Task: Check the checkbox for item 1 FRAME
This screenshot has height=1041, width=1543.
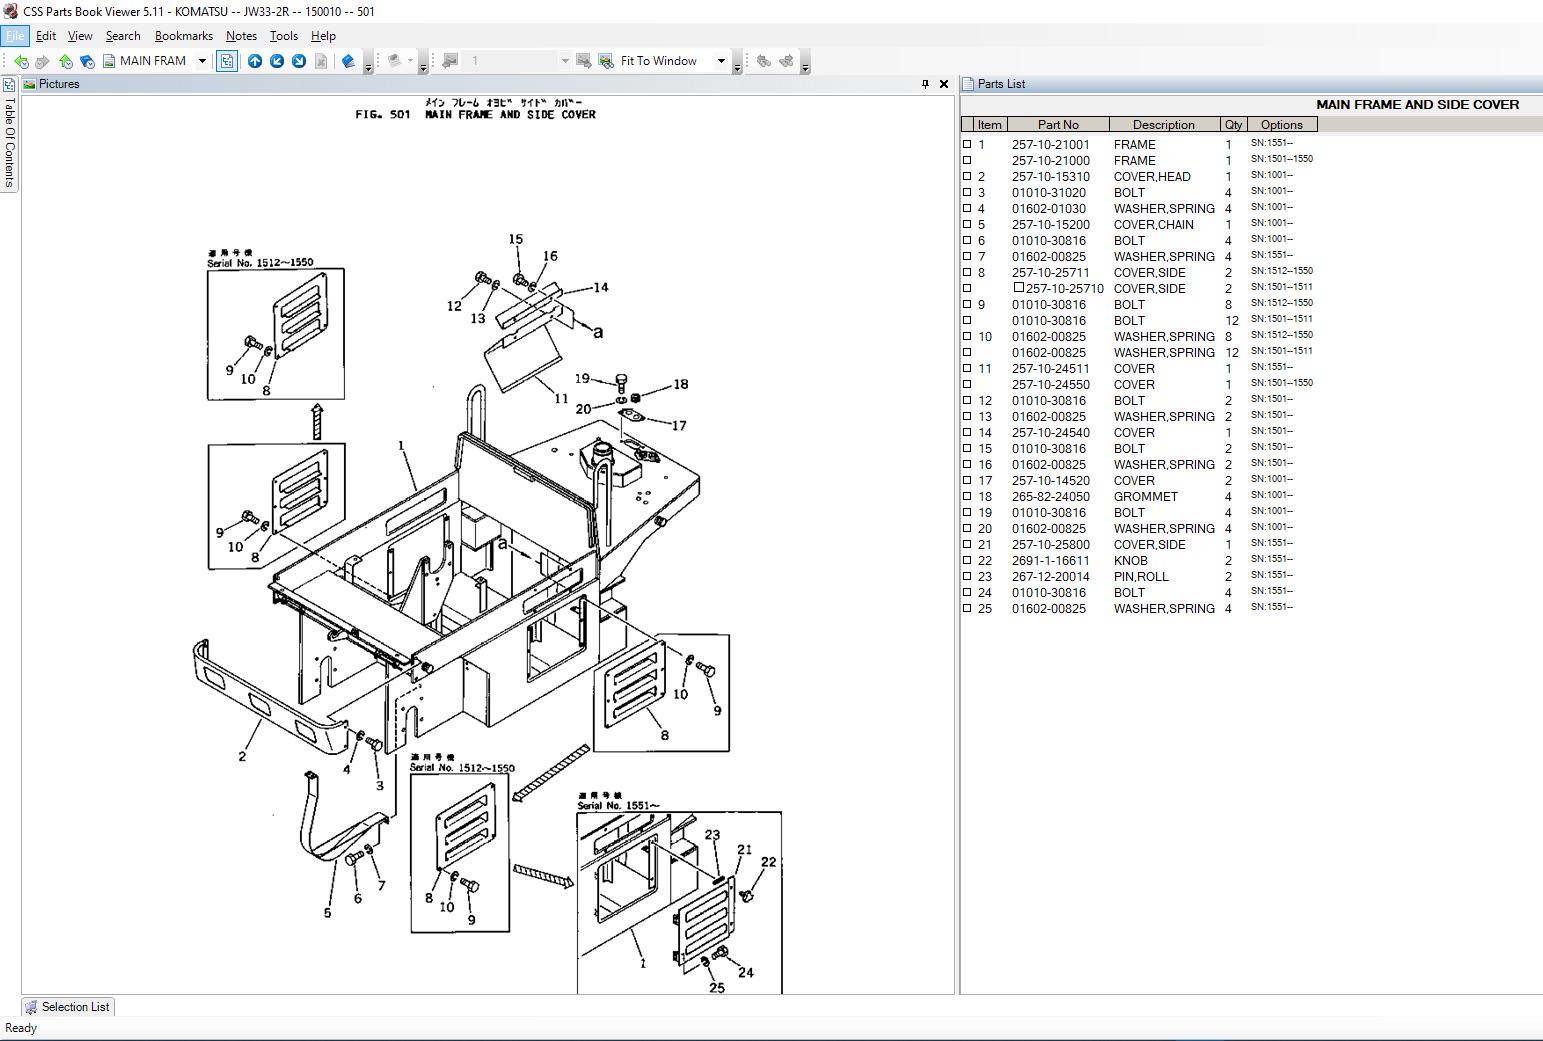Action: 967,144
